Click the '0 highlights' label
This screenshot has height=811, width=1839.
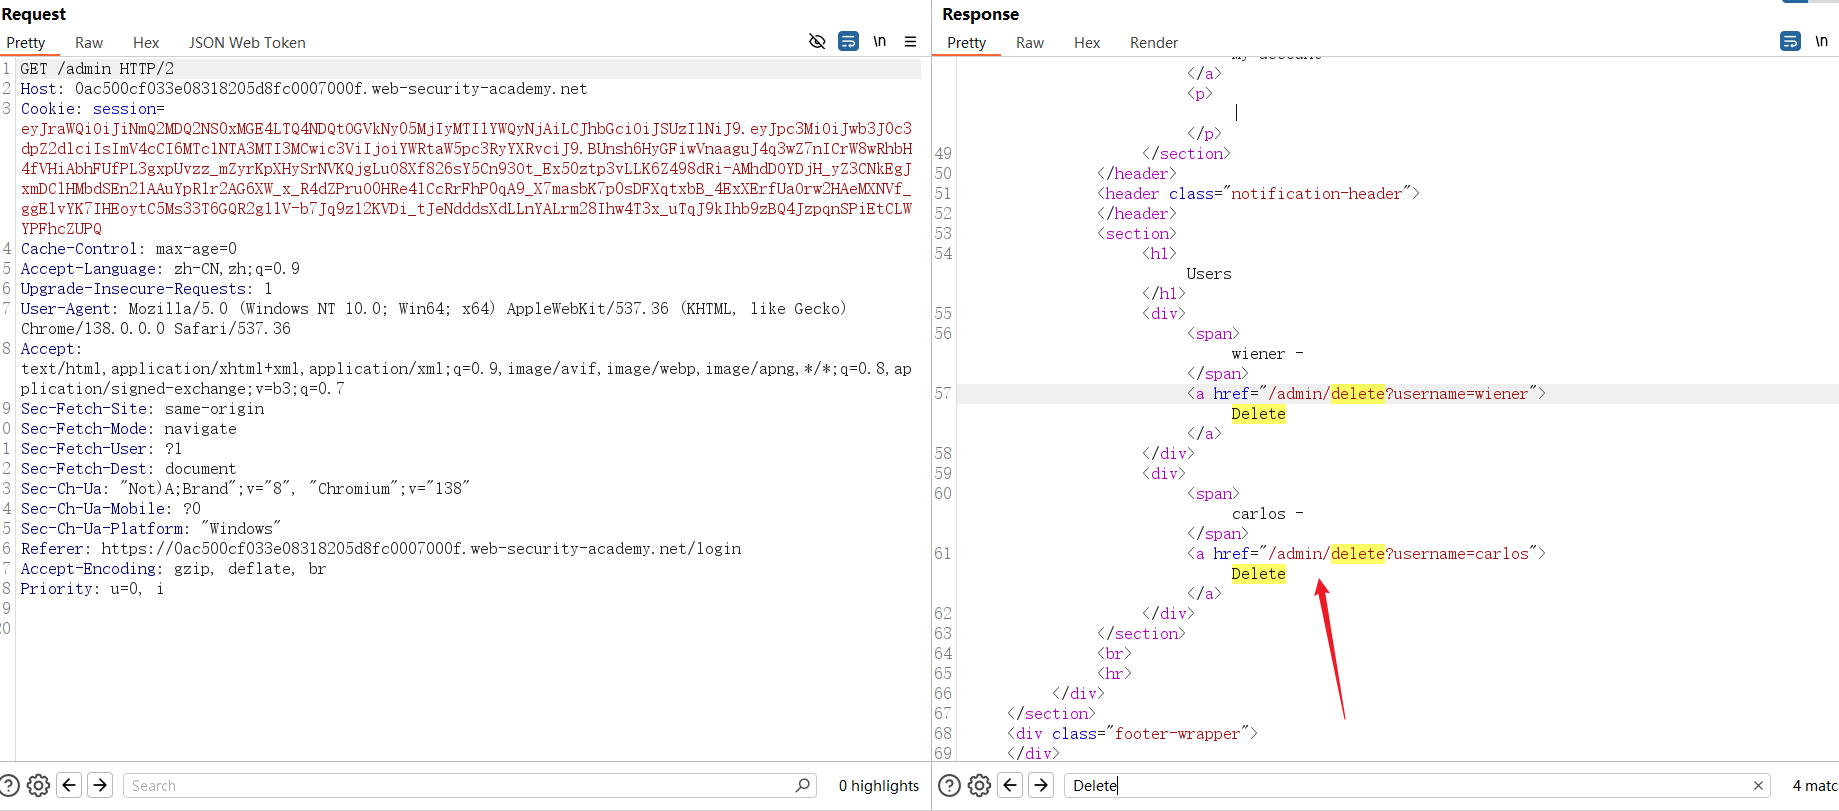pyautogui.click(x=879, y=786)
